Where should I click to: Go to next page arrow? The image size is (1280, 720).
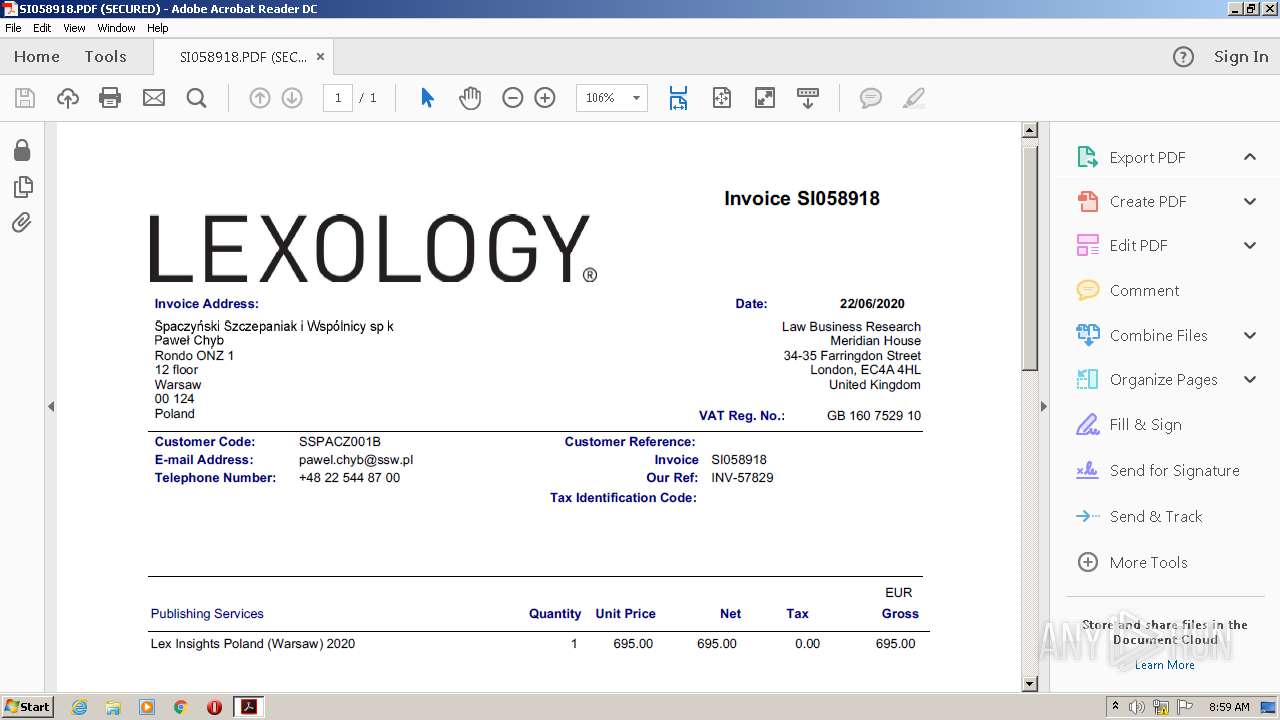(292, 98)
